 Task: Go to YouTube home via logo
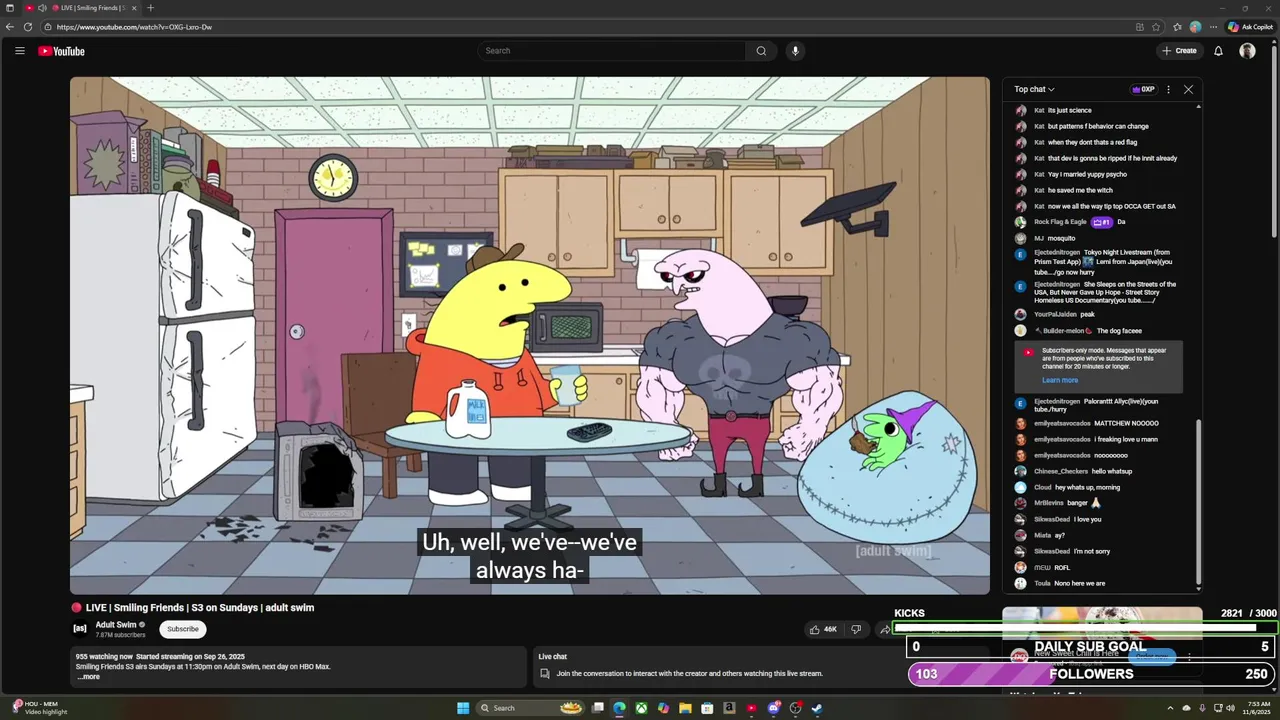(61, 51)
